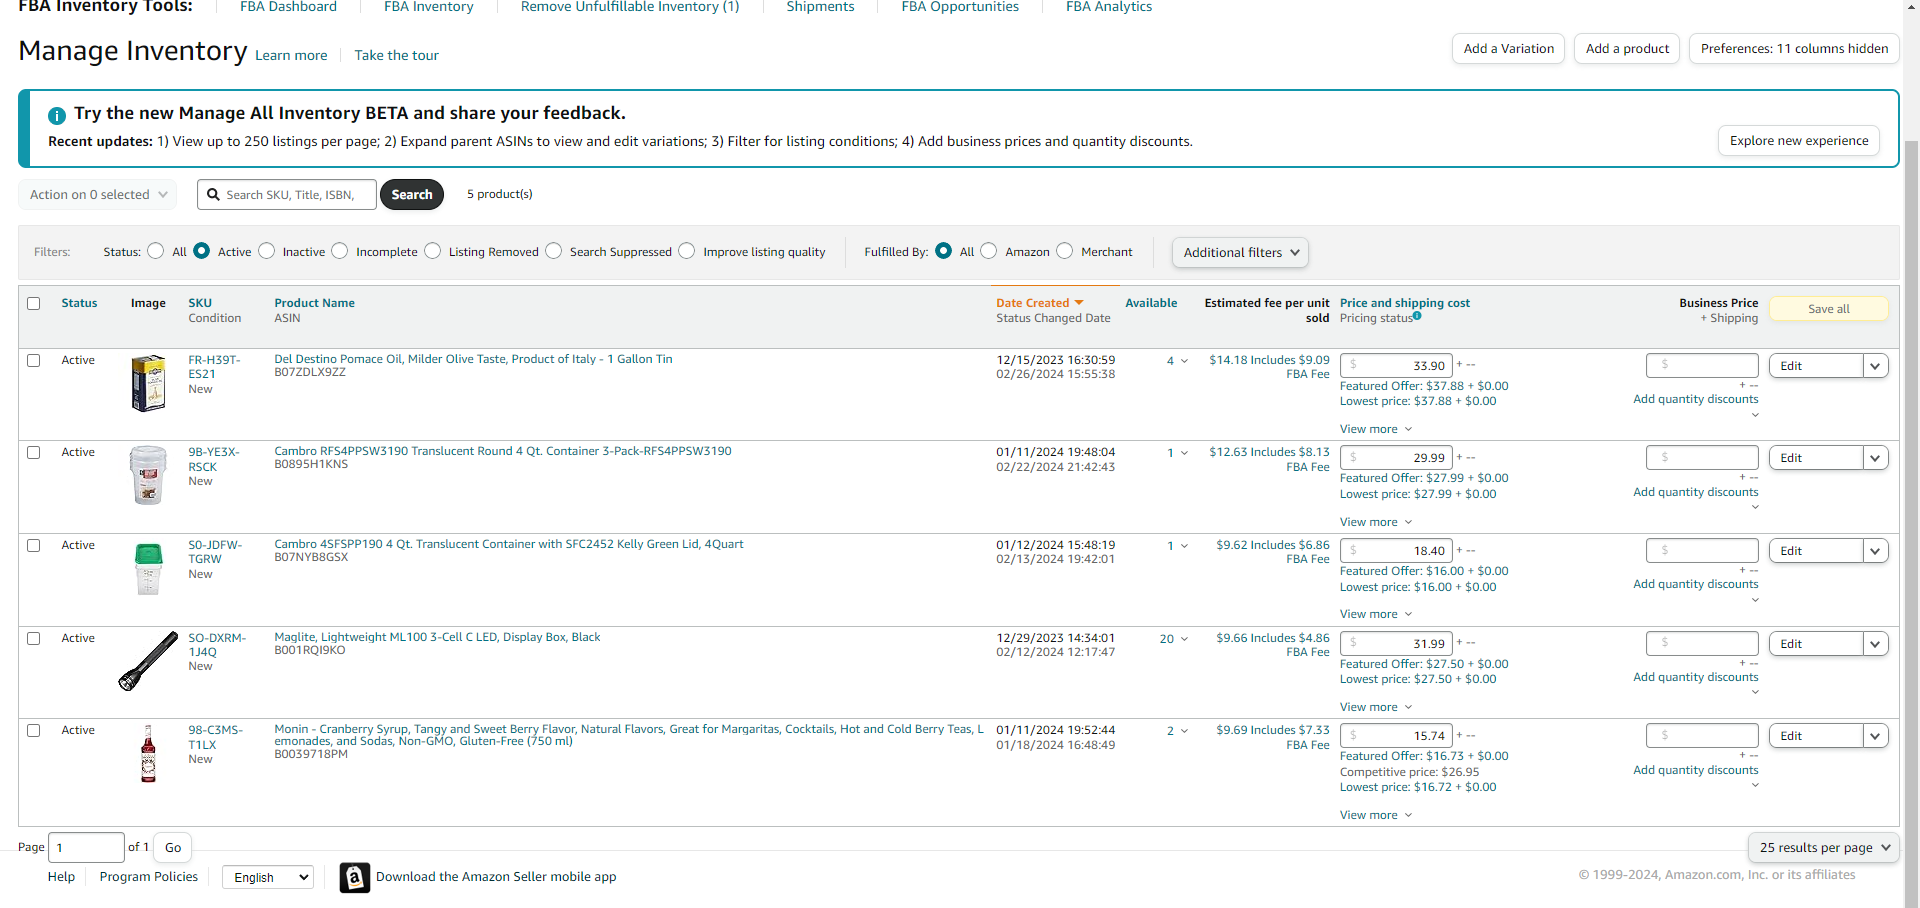Select the Inactive status filter radio

pyautogui.click(x=267, y=251)
